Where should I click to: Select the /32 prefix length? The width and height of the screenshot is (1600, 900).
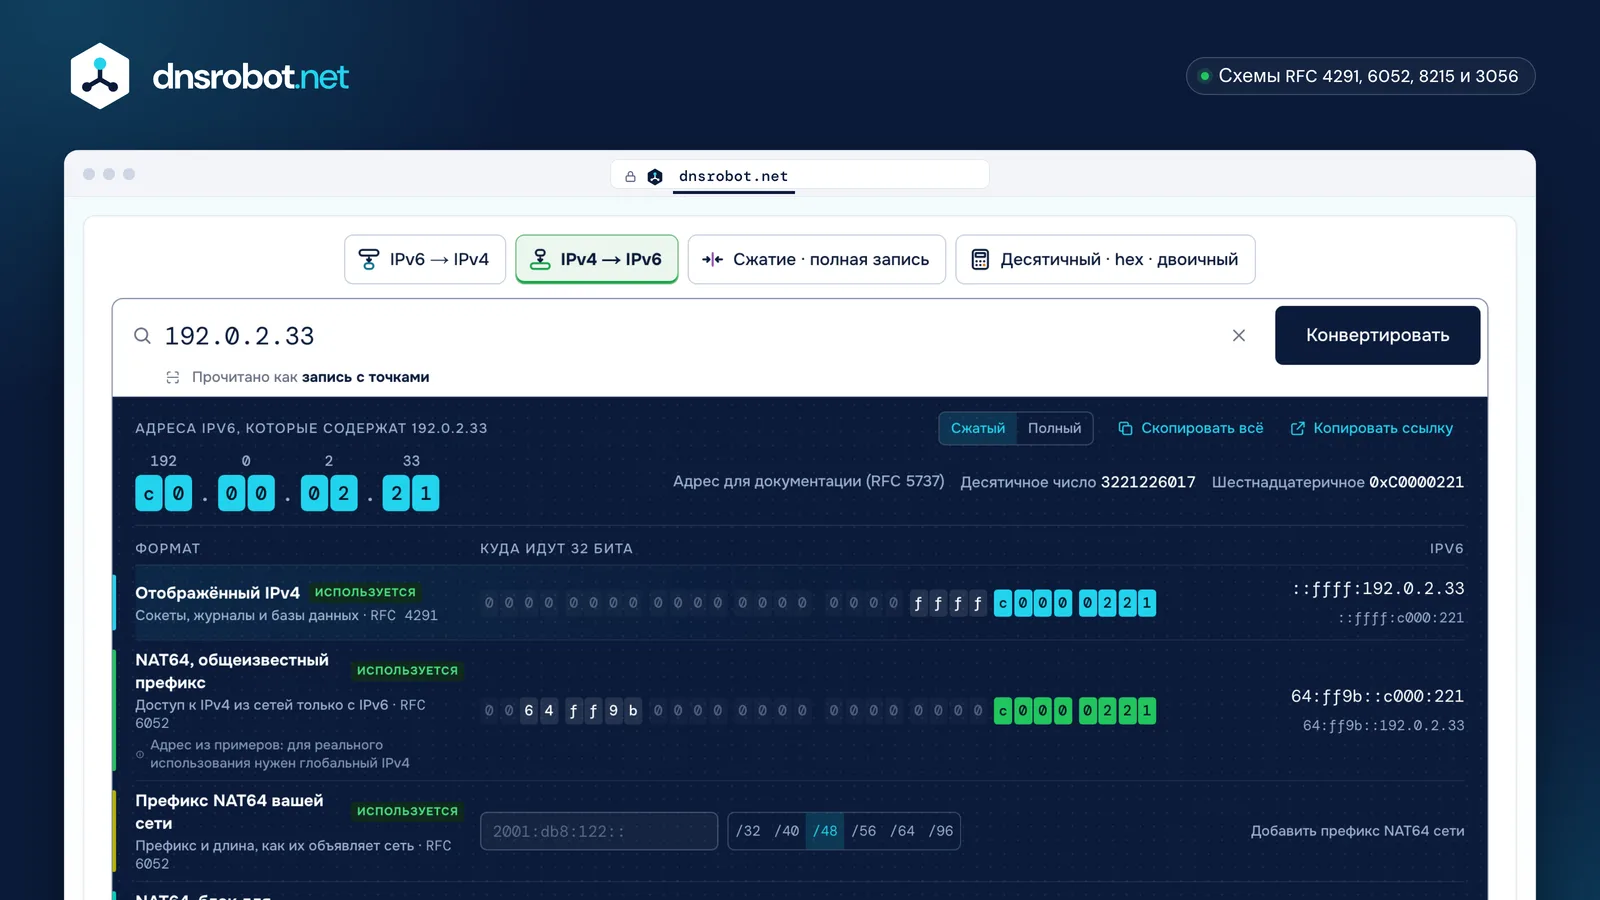pos(748,831)
